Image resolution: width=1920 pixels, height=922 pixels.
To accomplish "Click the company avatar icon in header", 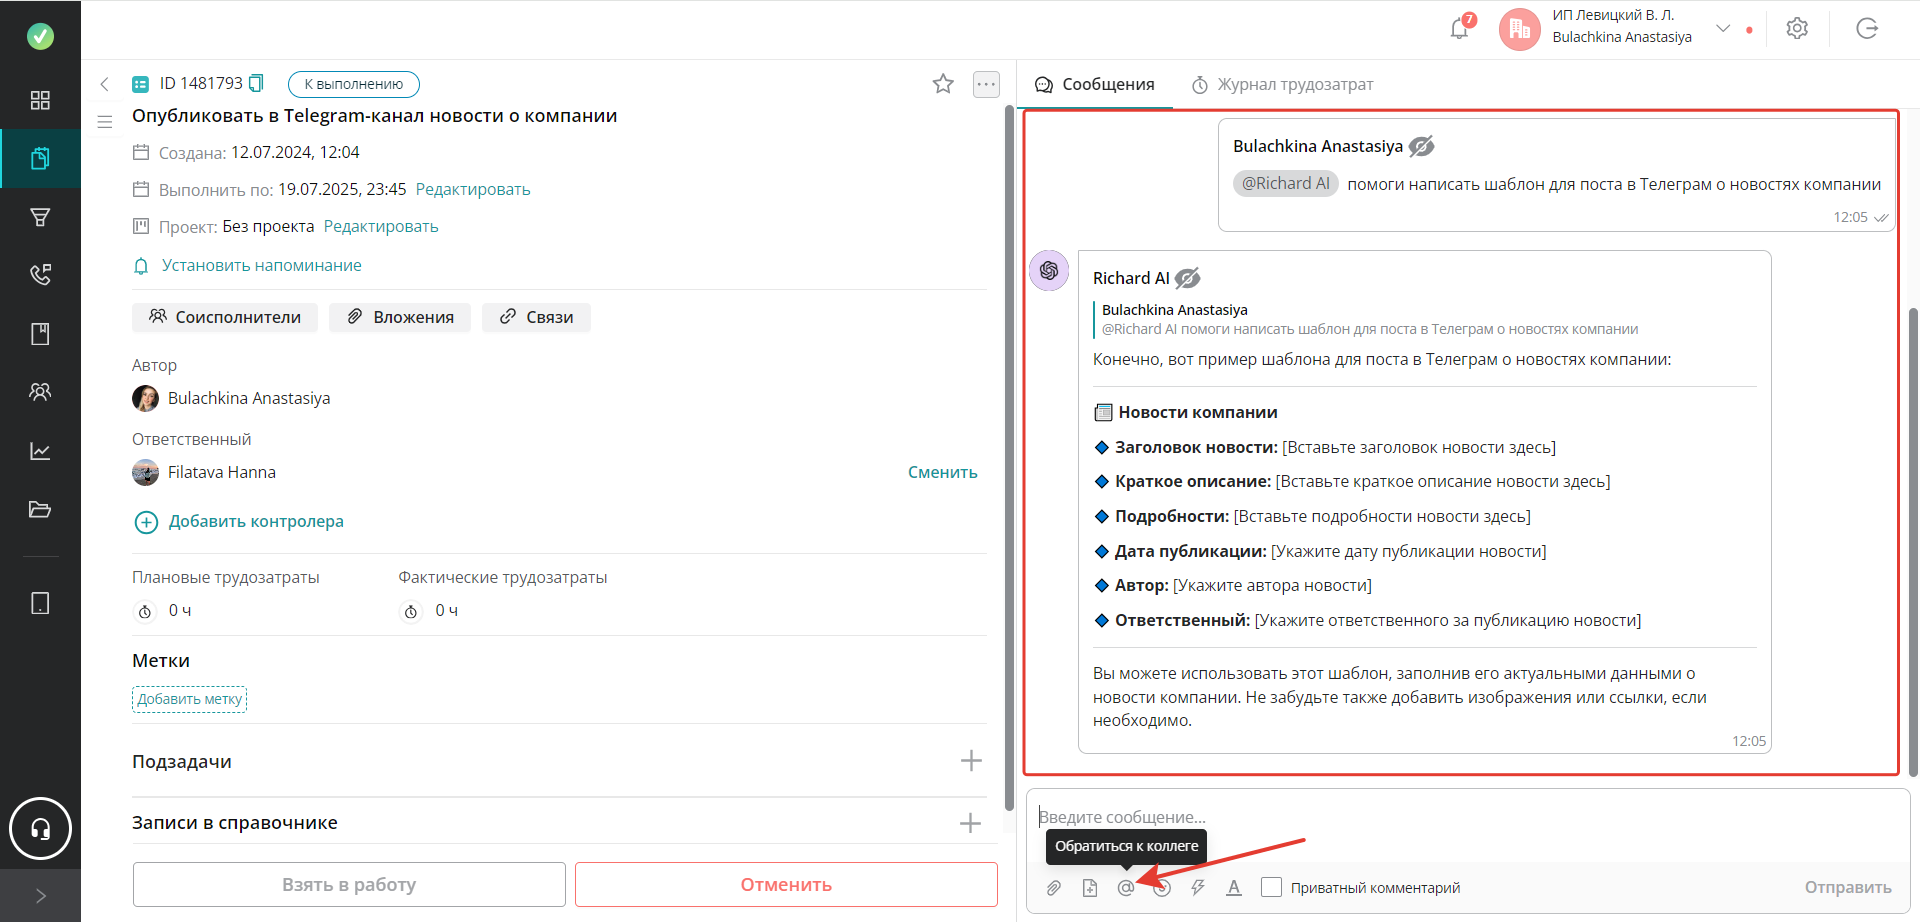I will 1520,29.
